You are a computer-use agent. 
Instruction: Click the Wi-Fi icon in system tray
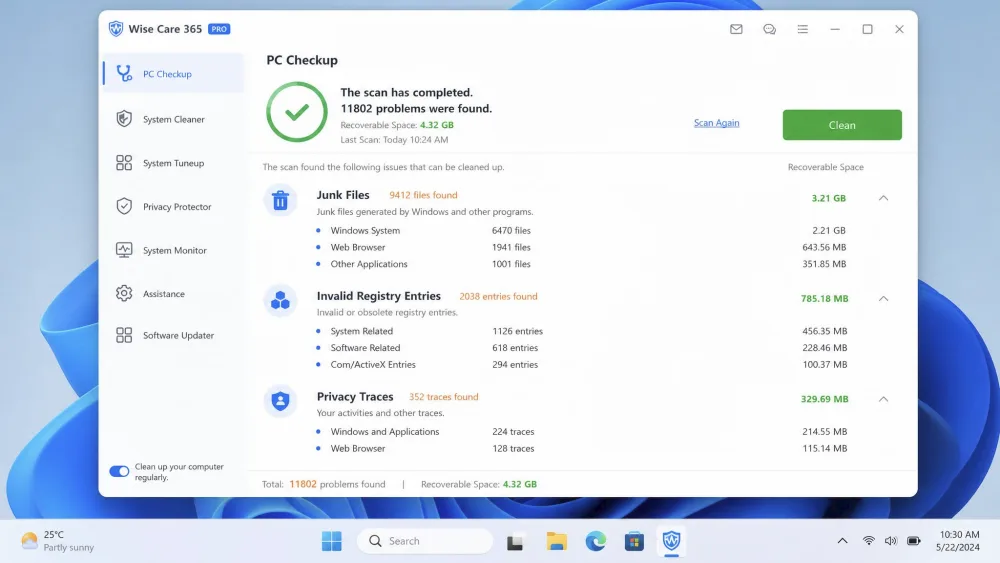[869, 541]
